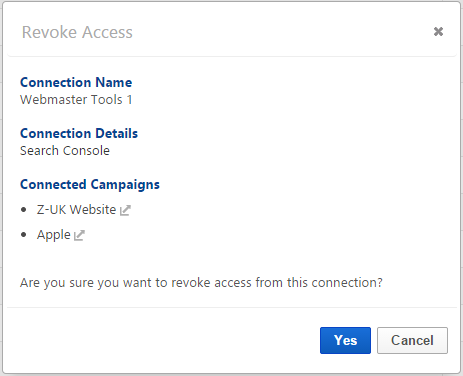Click the bullet before Apple

23,235
